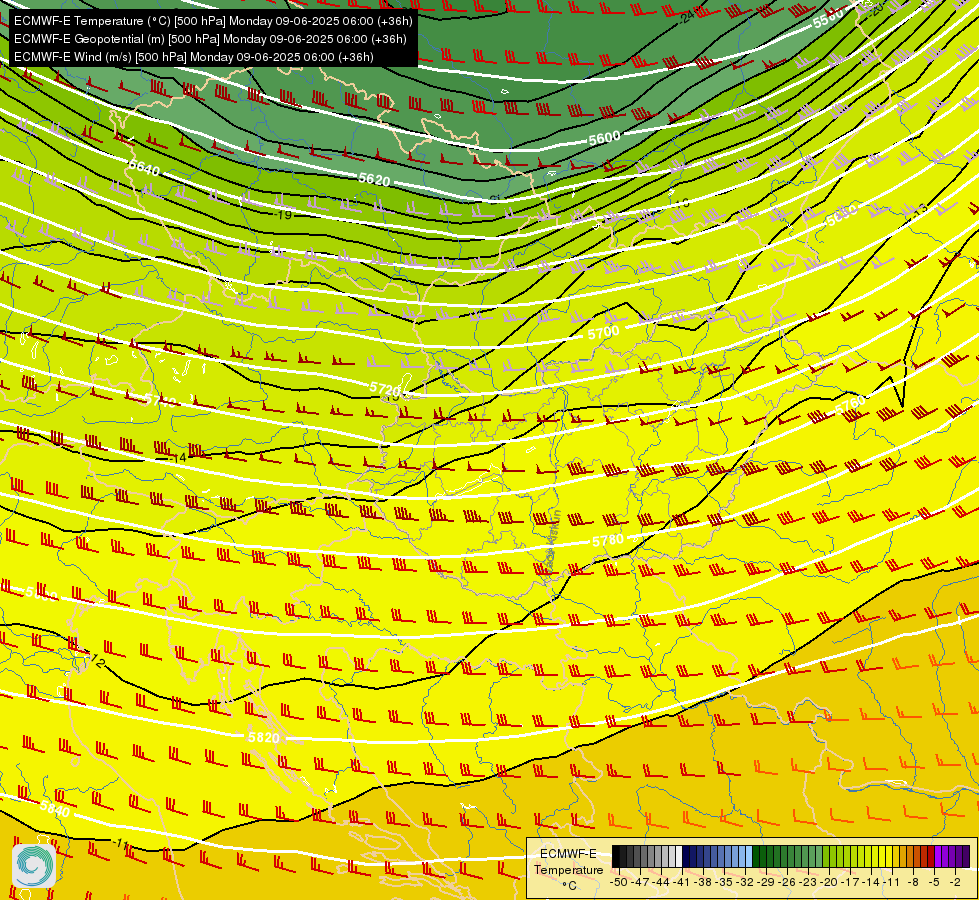Select the ECMWF-E Temperature title line
Viewport: 979px width, 900px height.
coord(213,21)
